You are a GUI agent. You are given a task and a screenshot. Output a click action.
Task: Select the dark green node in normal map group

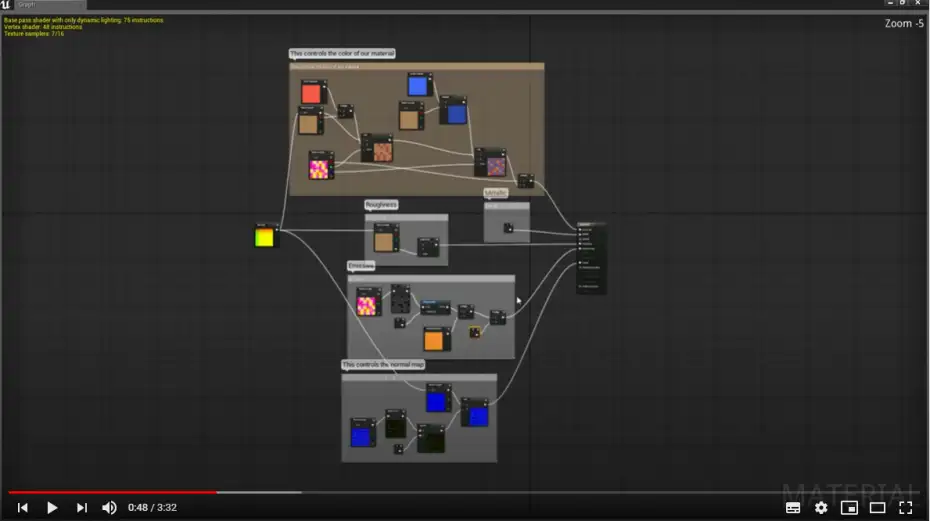[x=431, y=439]
